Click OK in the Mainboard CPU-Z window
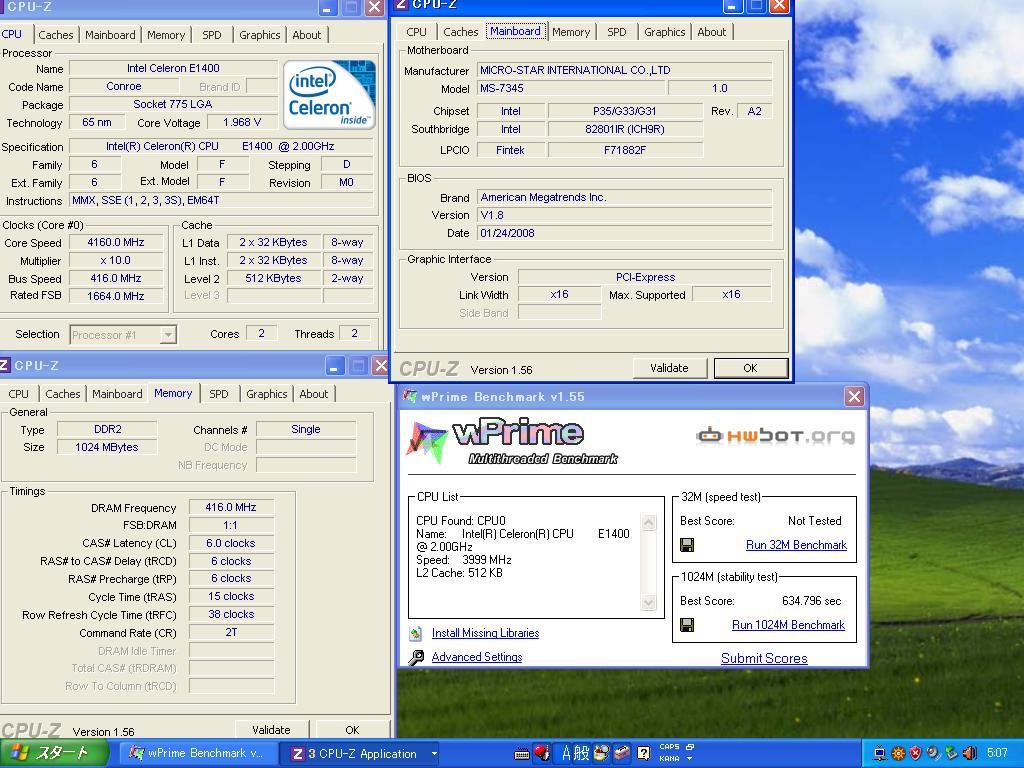This screenshot has height=768, width=1024. click(750, 368)
